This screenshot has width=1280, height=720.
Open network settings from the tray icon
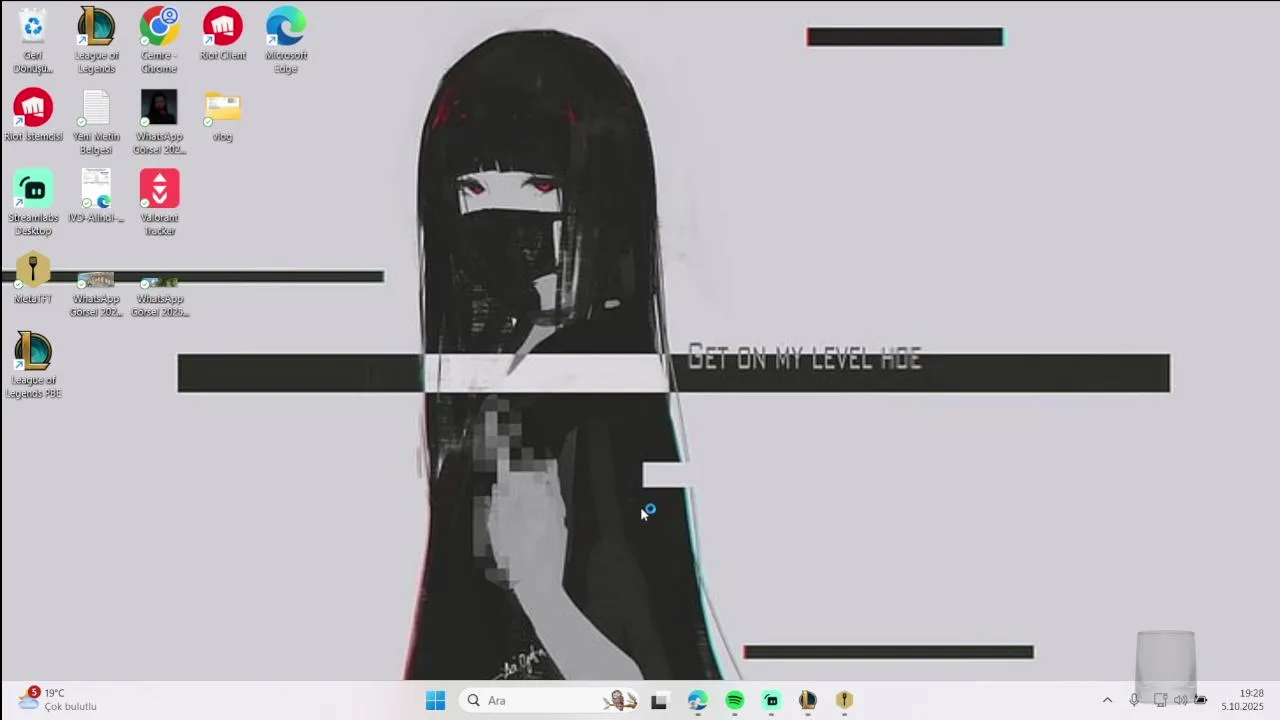tap(1160, 700)
